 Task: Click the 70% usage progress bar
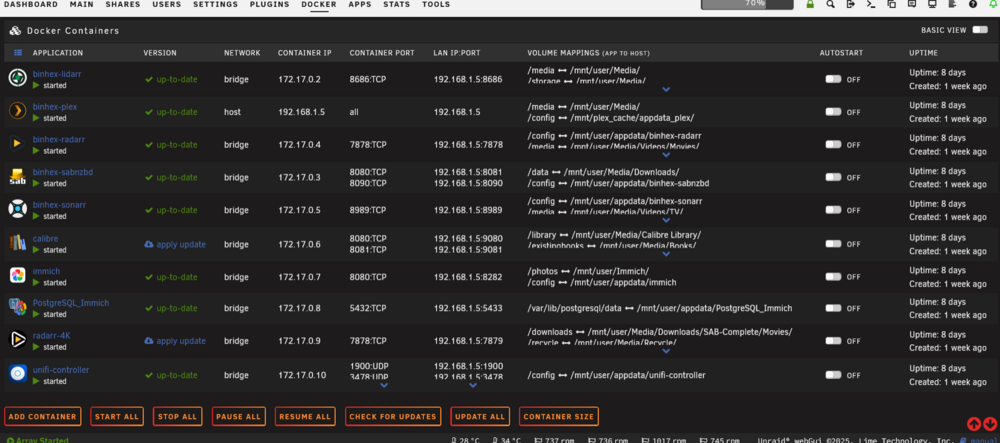click(747, 4)
